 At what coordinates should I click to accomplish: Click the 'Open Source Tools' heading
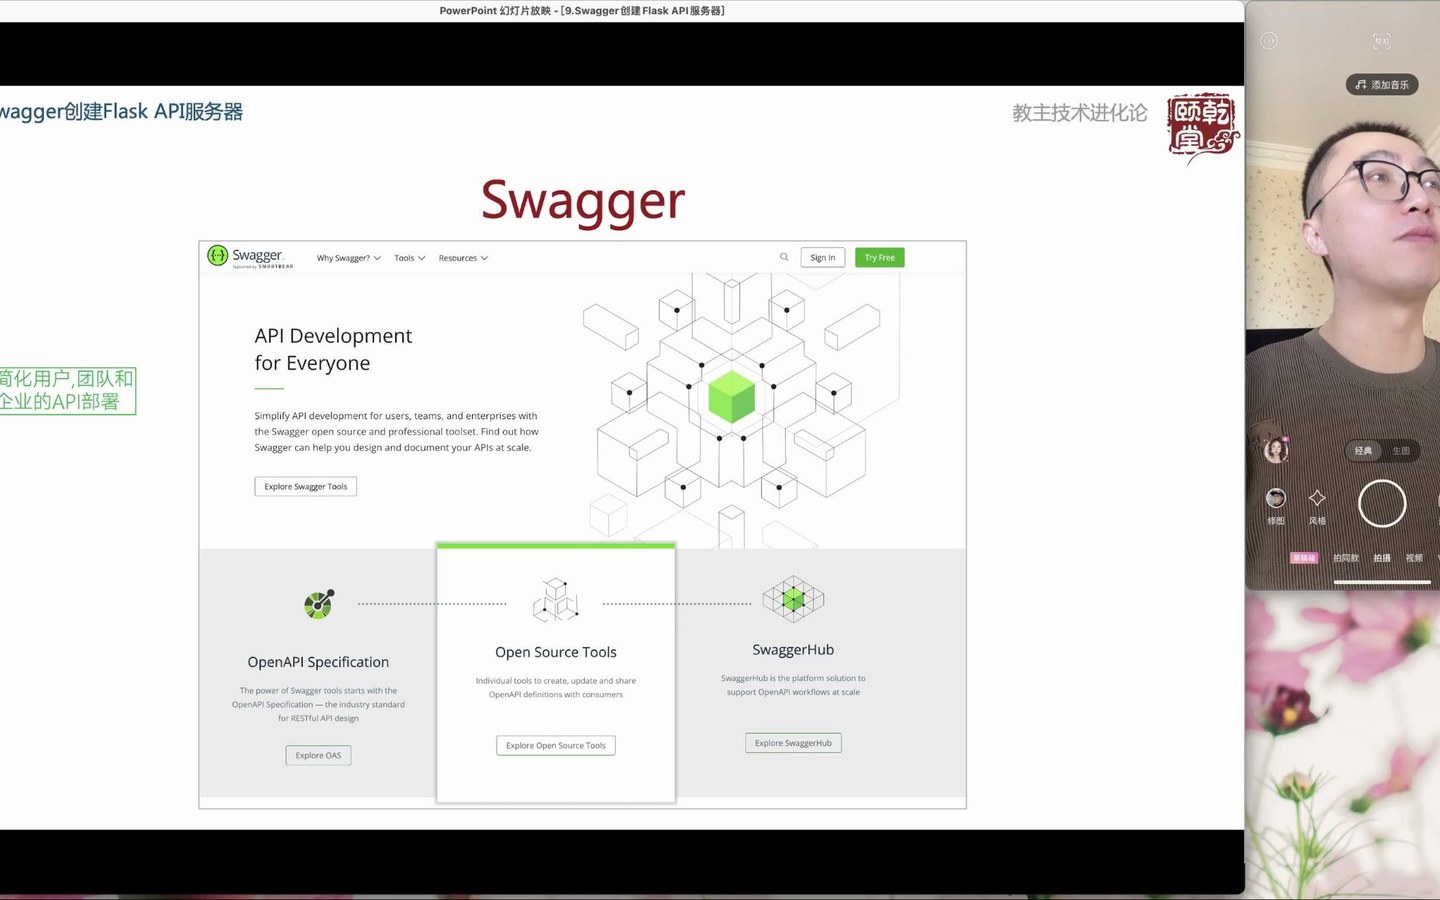point(556,652)
